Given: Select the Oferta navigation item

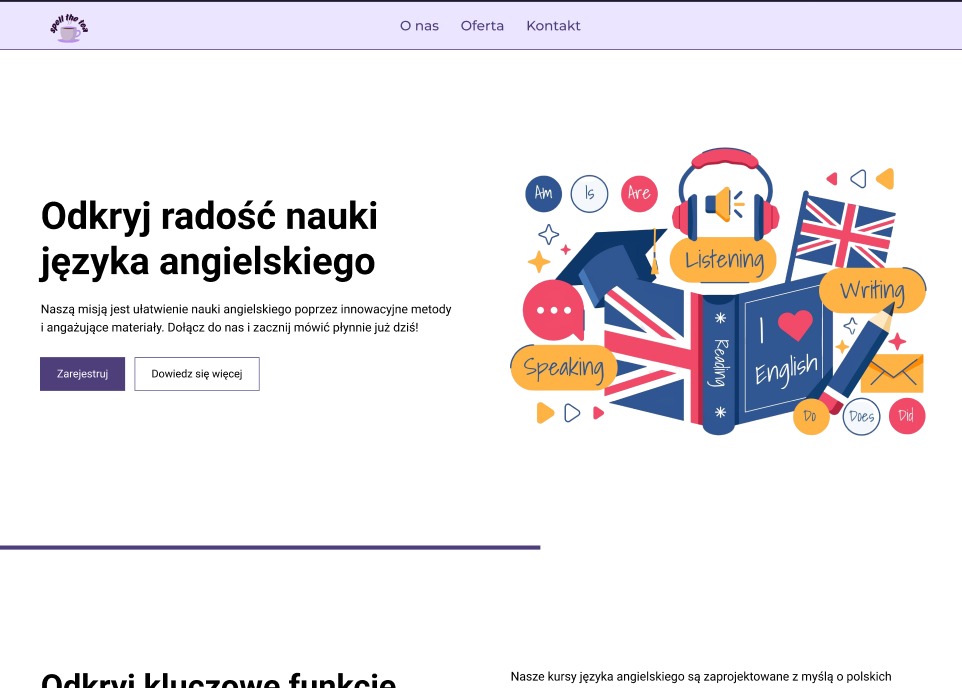Looking at the screenshot, I should click(x=482, y=26).
